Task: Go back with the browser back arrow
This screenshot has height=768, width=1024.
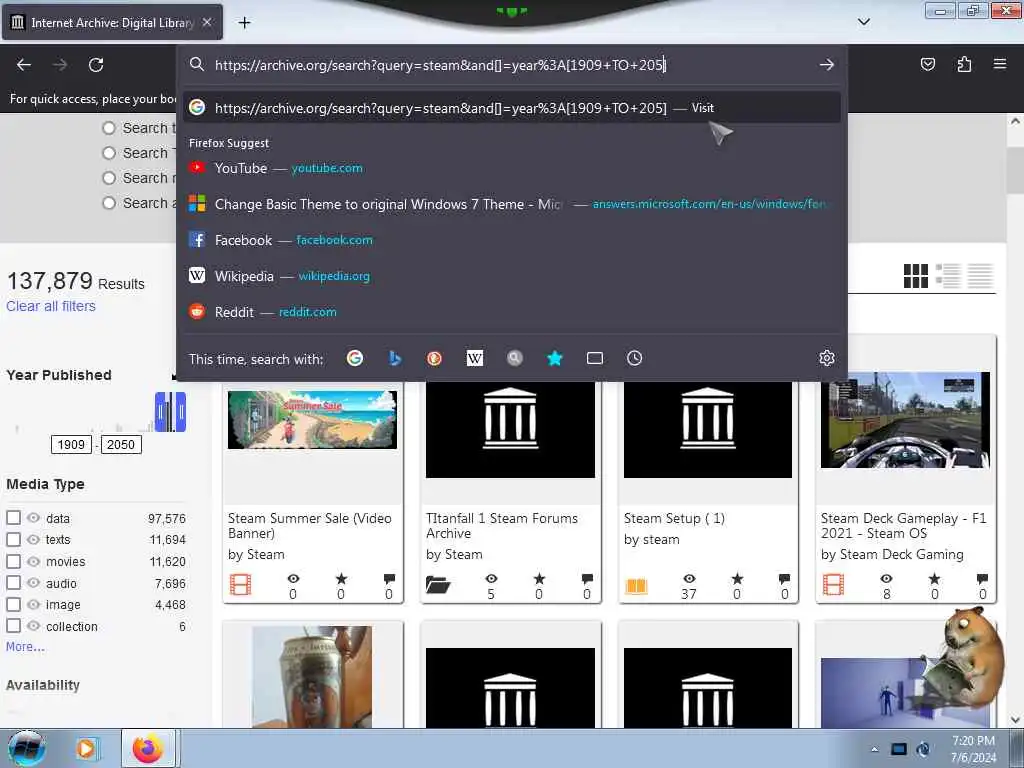Action: tap(24, 65)
